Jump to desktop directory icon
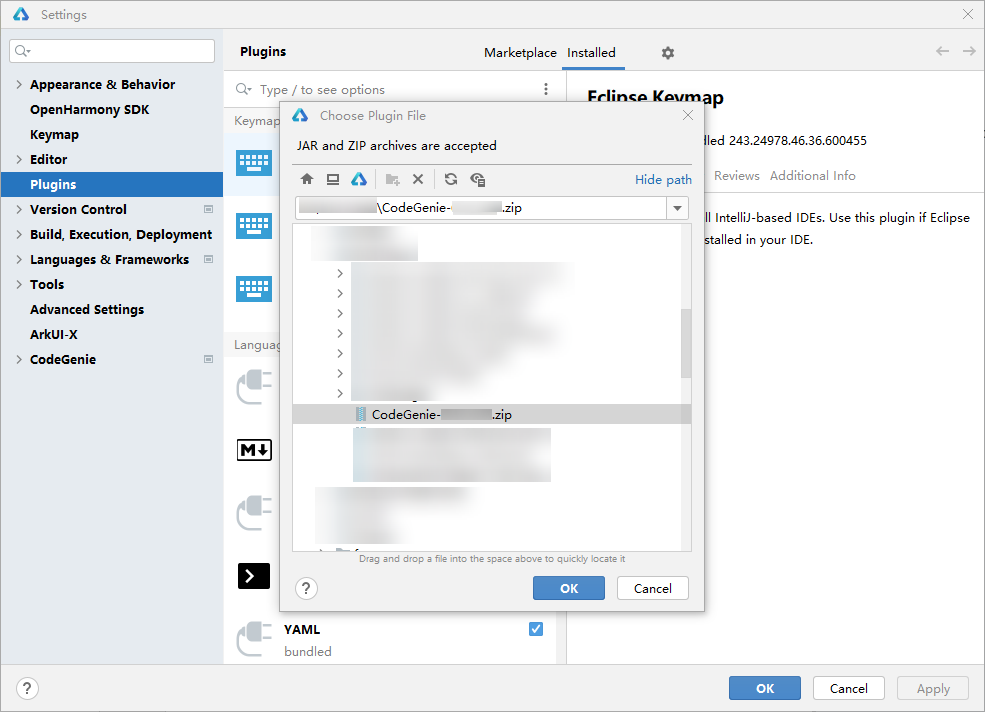Viewport: 985px width, 712px height. click(x=333, y=179)
